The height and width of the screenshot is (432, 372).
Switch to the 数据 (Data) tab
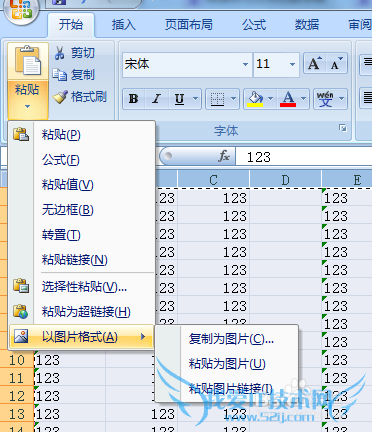[x=307, y=25]
